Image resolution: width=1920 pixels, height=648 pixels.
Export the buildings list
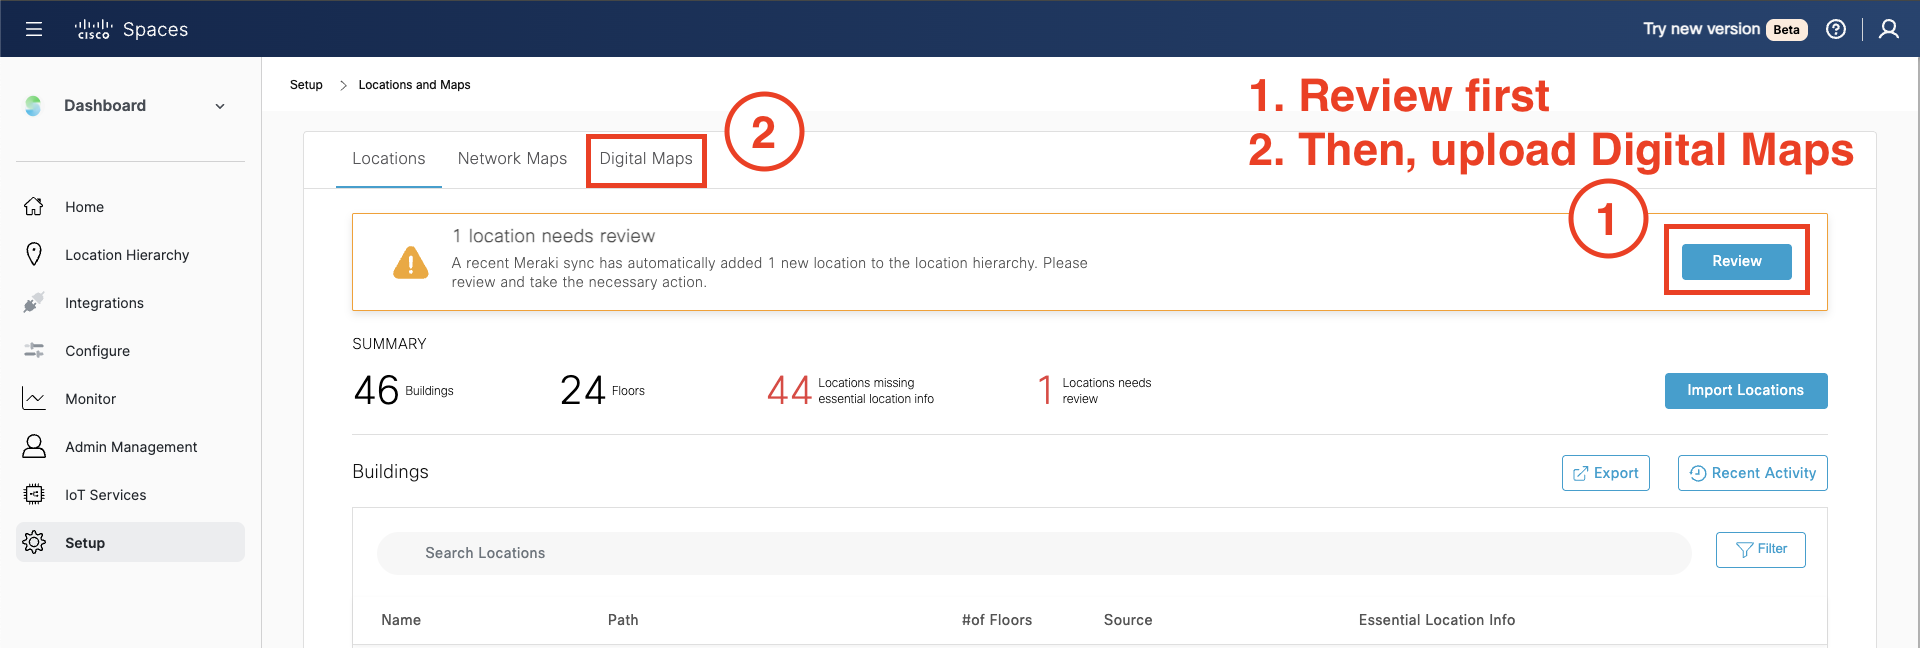1605,473
